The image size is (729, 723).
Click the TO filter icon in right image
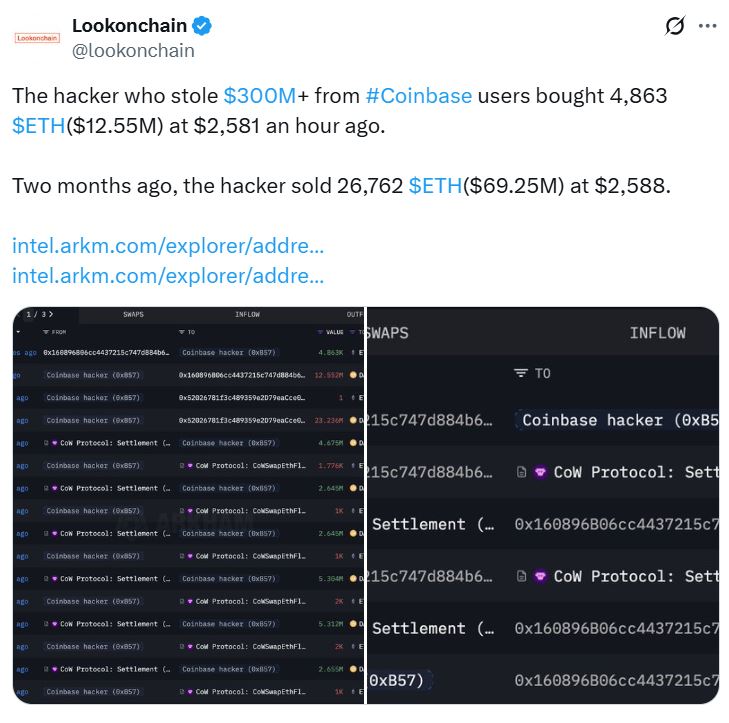(520, 373)
